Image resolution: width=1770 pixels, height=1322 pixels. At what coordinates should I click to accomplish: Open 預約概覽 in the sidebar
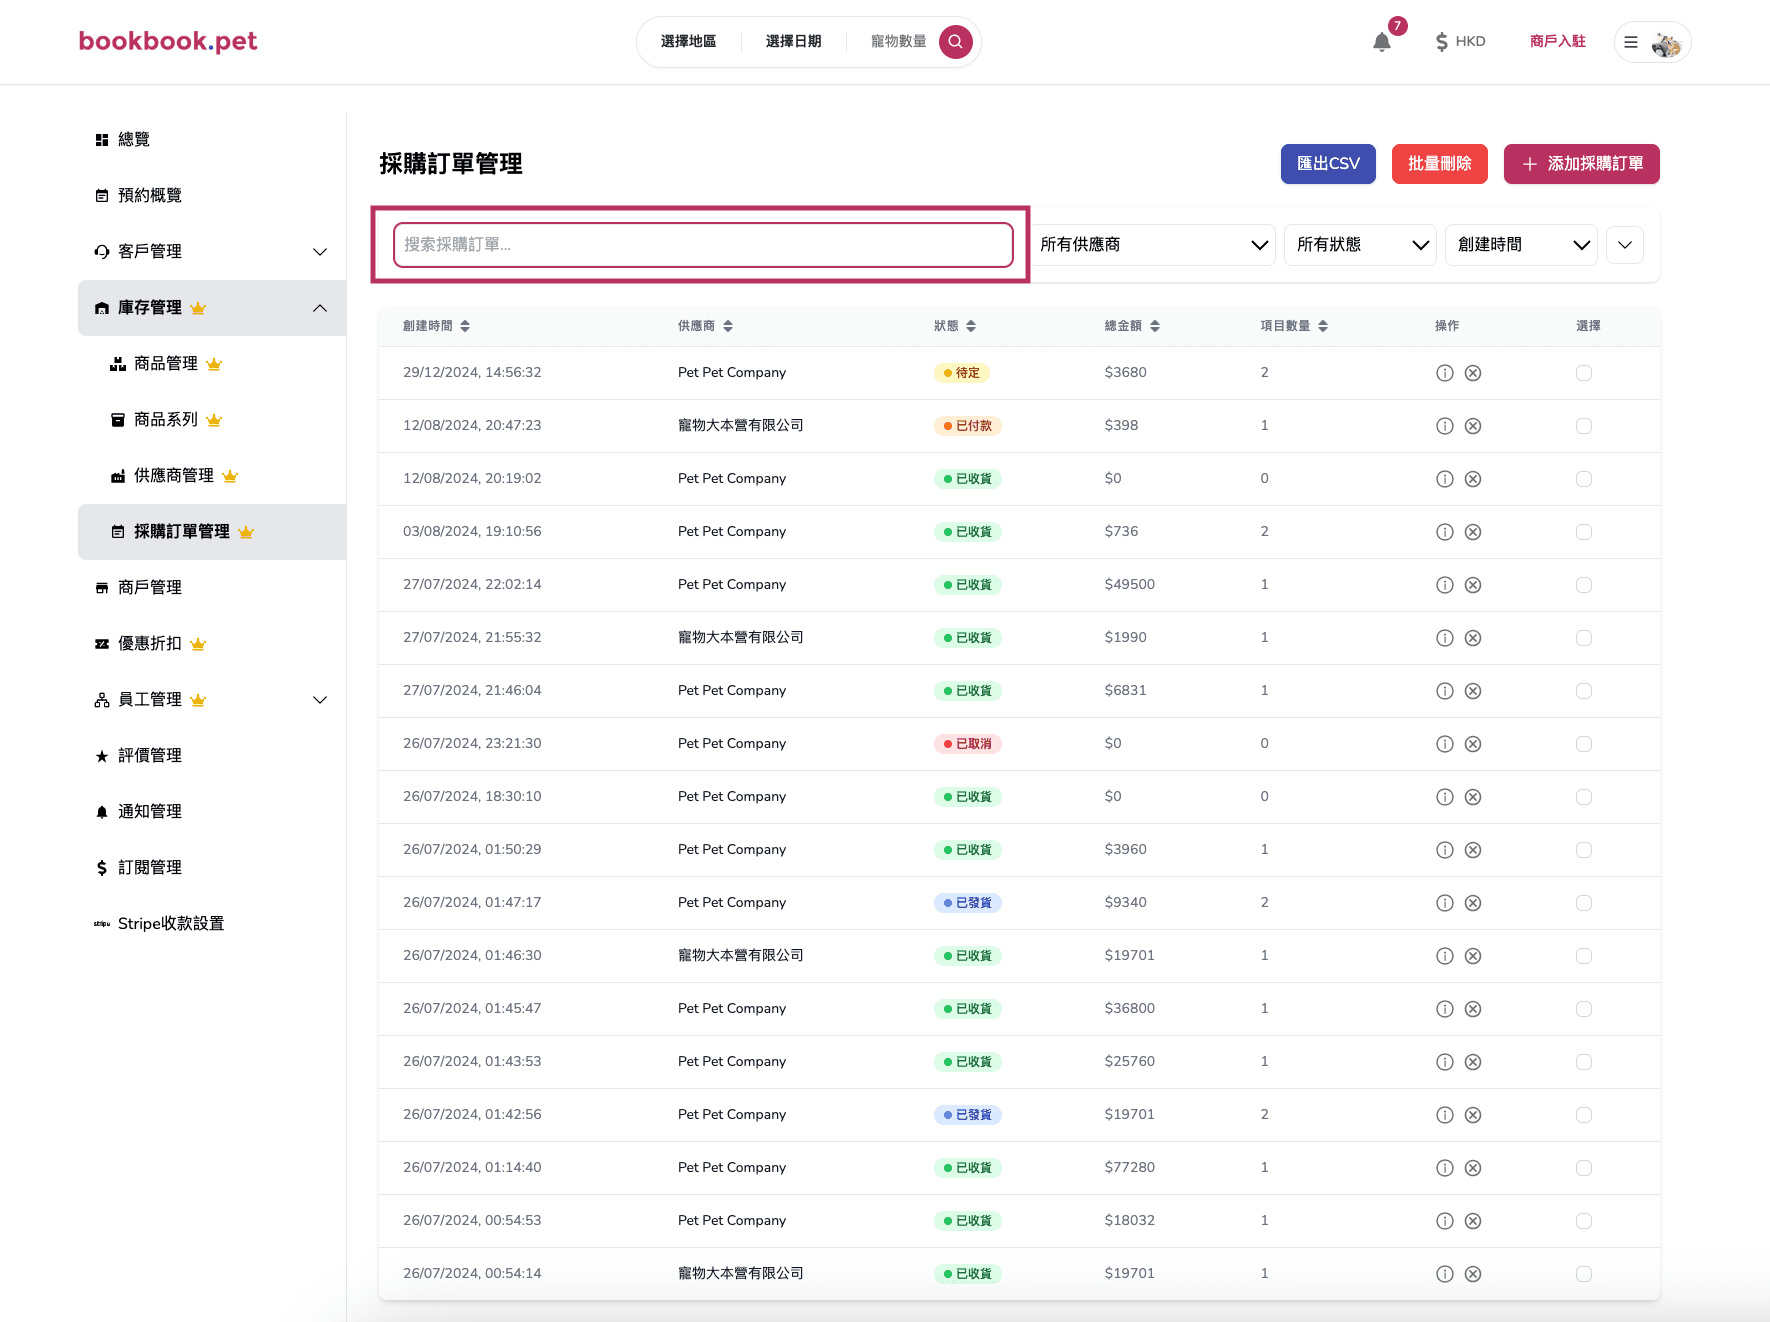212,196
